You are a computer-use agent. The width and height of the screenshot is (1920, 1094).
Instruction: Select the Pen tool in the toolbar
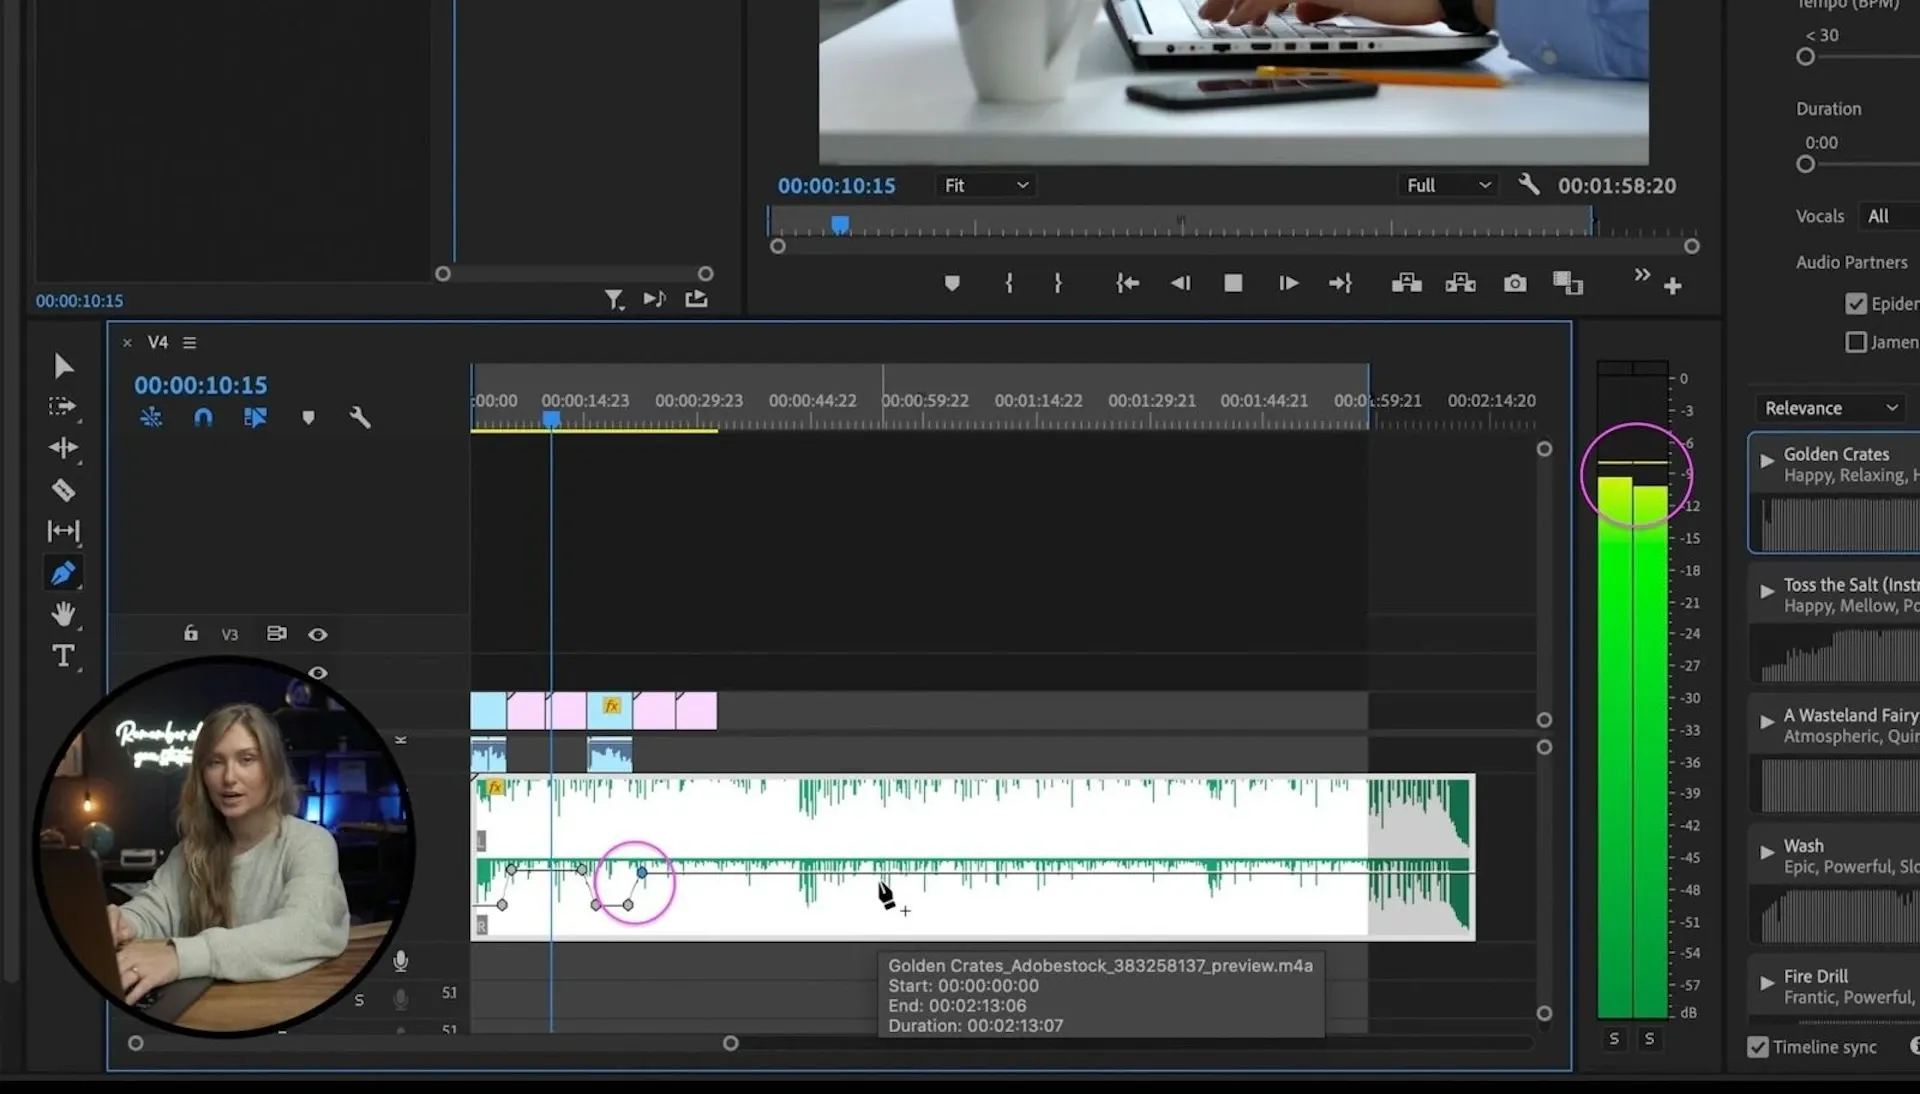(x=63, y=573)
